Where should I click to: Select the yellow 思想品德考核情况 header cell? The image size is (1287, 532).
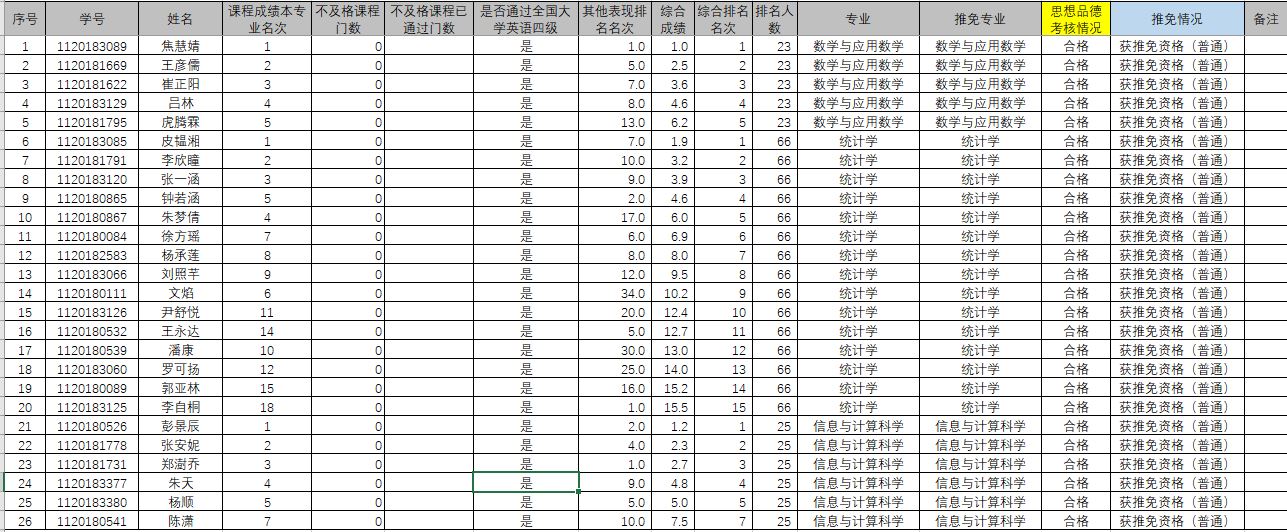[x=1076, y=19]
